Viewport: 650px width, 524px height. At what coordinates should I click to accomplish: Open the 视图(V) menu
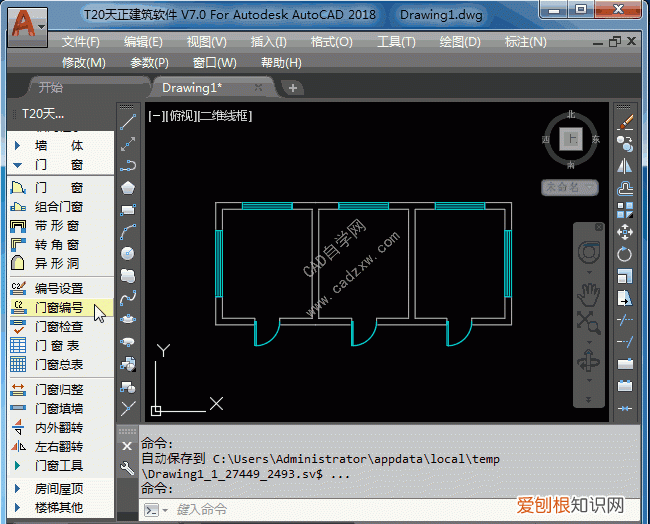click(x=206, y=42)
